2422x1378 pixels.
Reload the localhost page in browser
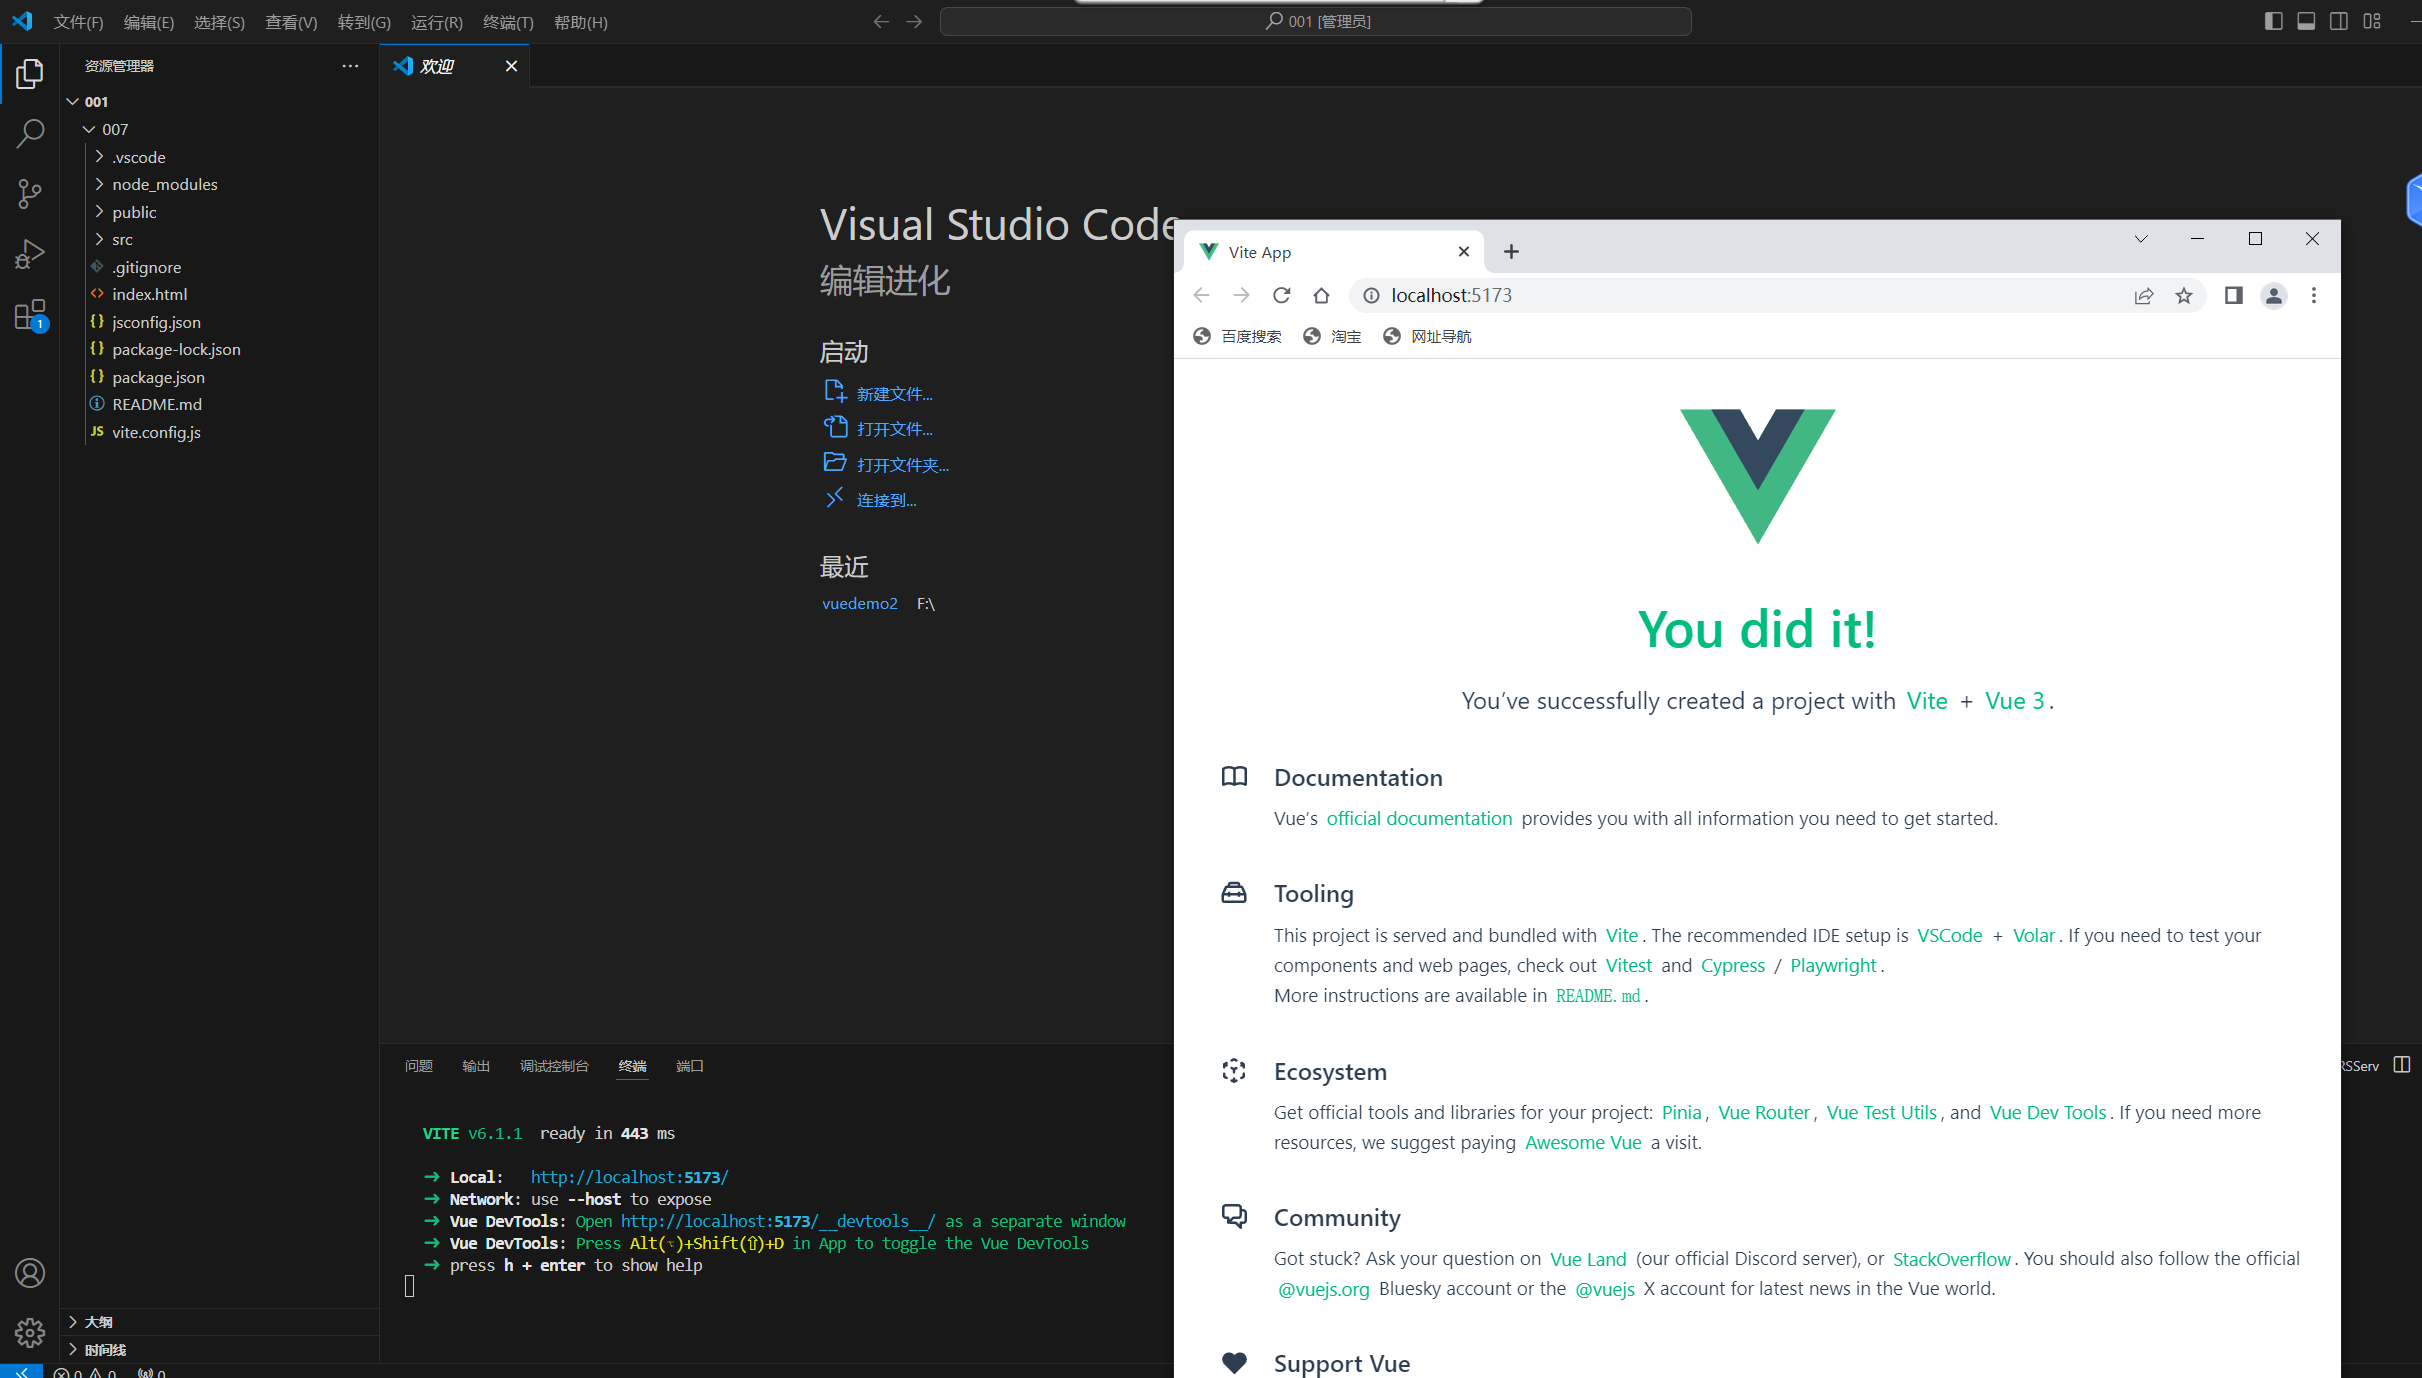click(x=1281, y=295)
